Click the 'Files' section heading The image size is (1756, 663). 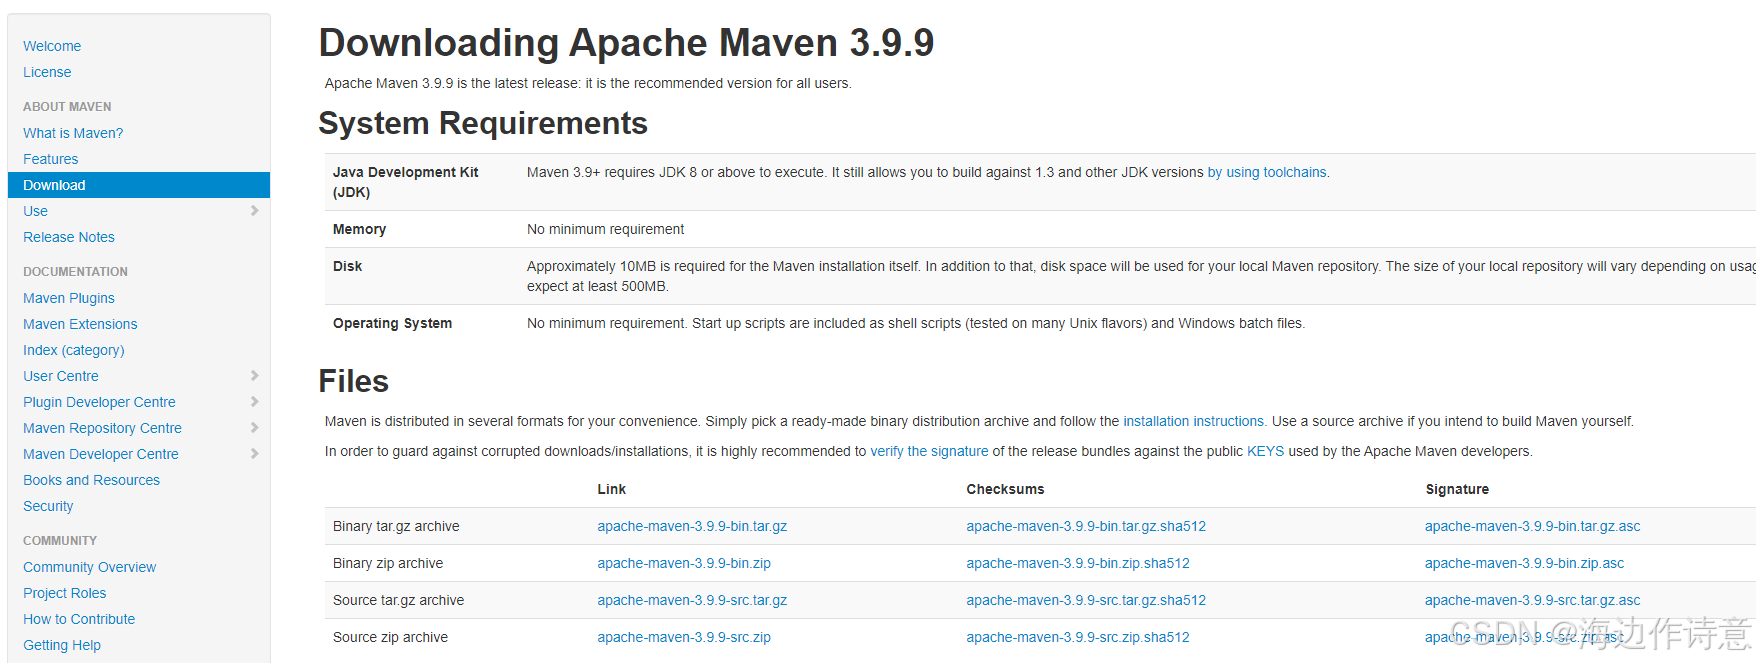pyautogui.click(x=353, y=381)
